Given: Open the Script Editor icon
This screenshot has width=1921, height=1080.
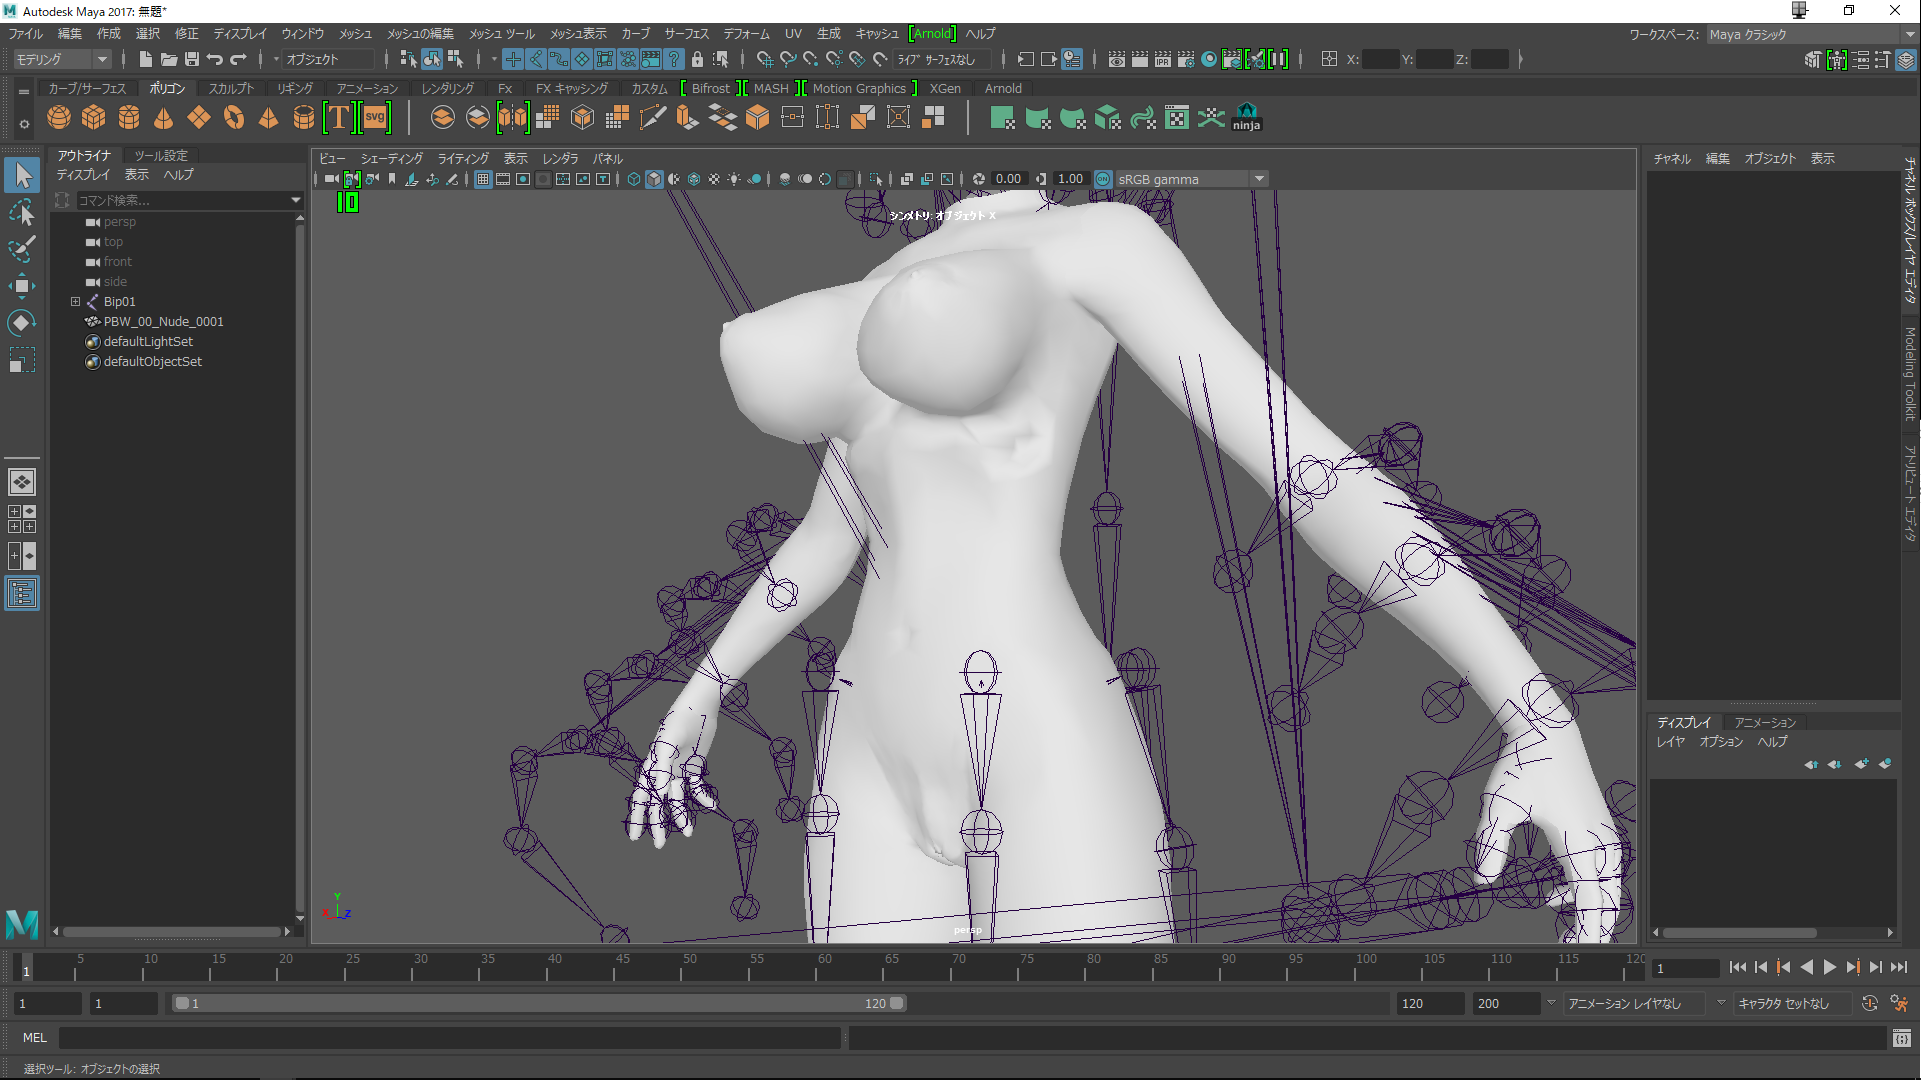Looking at the screenshot, I should tap(1901, 1038).
